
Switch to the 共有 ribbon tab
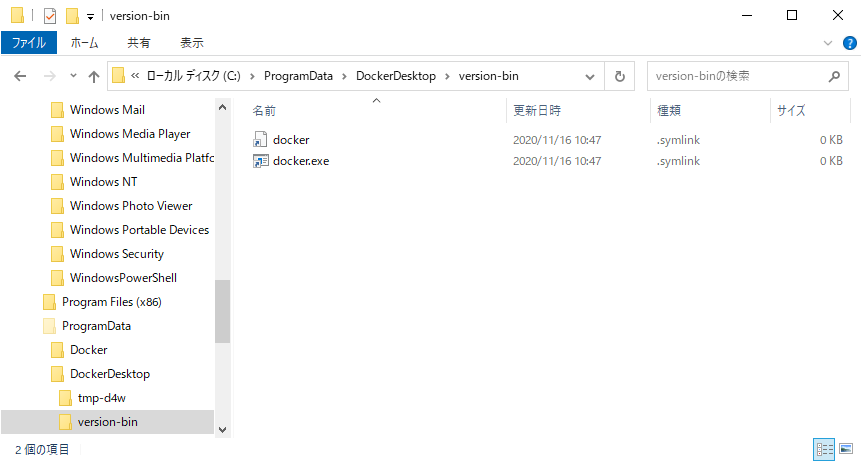(x=139, y=42)
